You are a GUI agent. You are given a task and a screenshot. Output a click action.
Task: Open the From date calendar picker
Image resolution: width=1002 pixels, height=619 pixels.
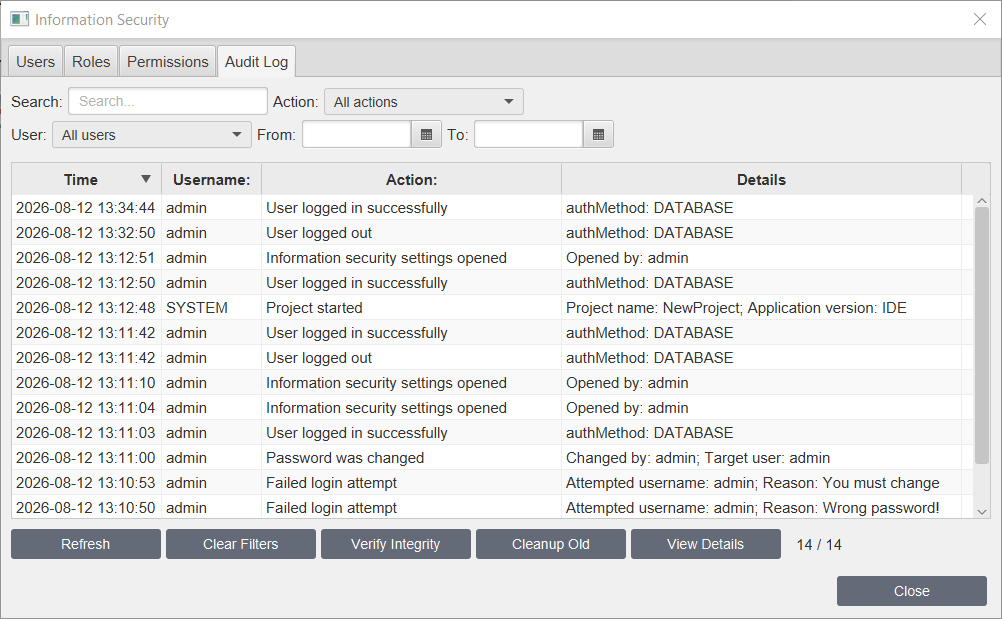pyautogui.click(x=426, y=135)
